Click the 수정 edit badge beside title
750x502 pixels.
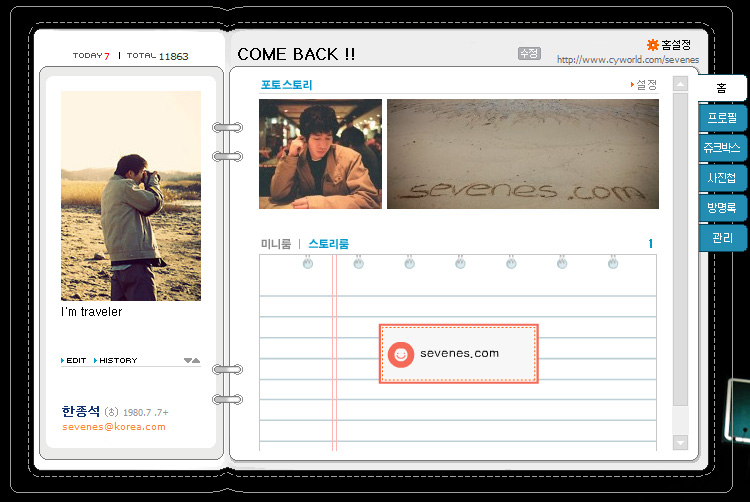529,53
